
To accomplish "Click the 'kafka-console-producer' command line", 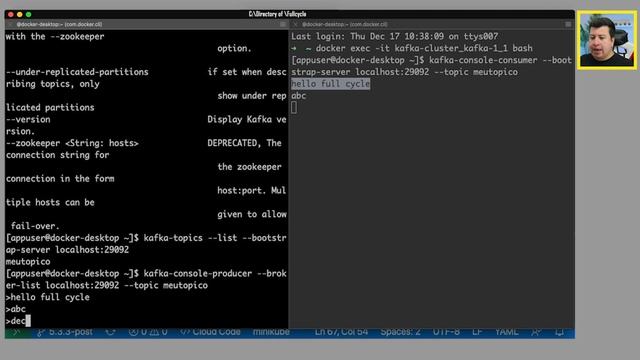I will pos(146,273).
